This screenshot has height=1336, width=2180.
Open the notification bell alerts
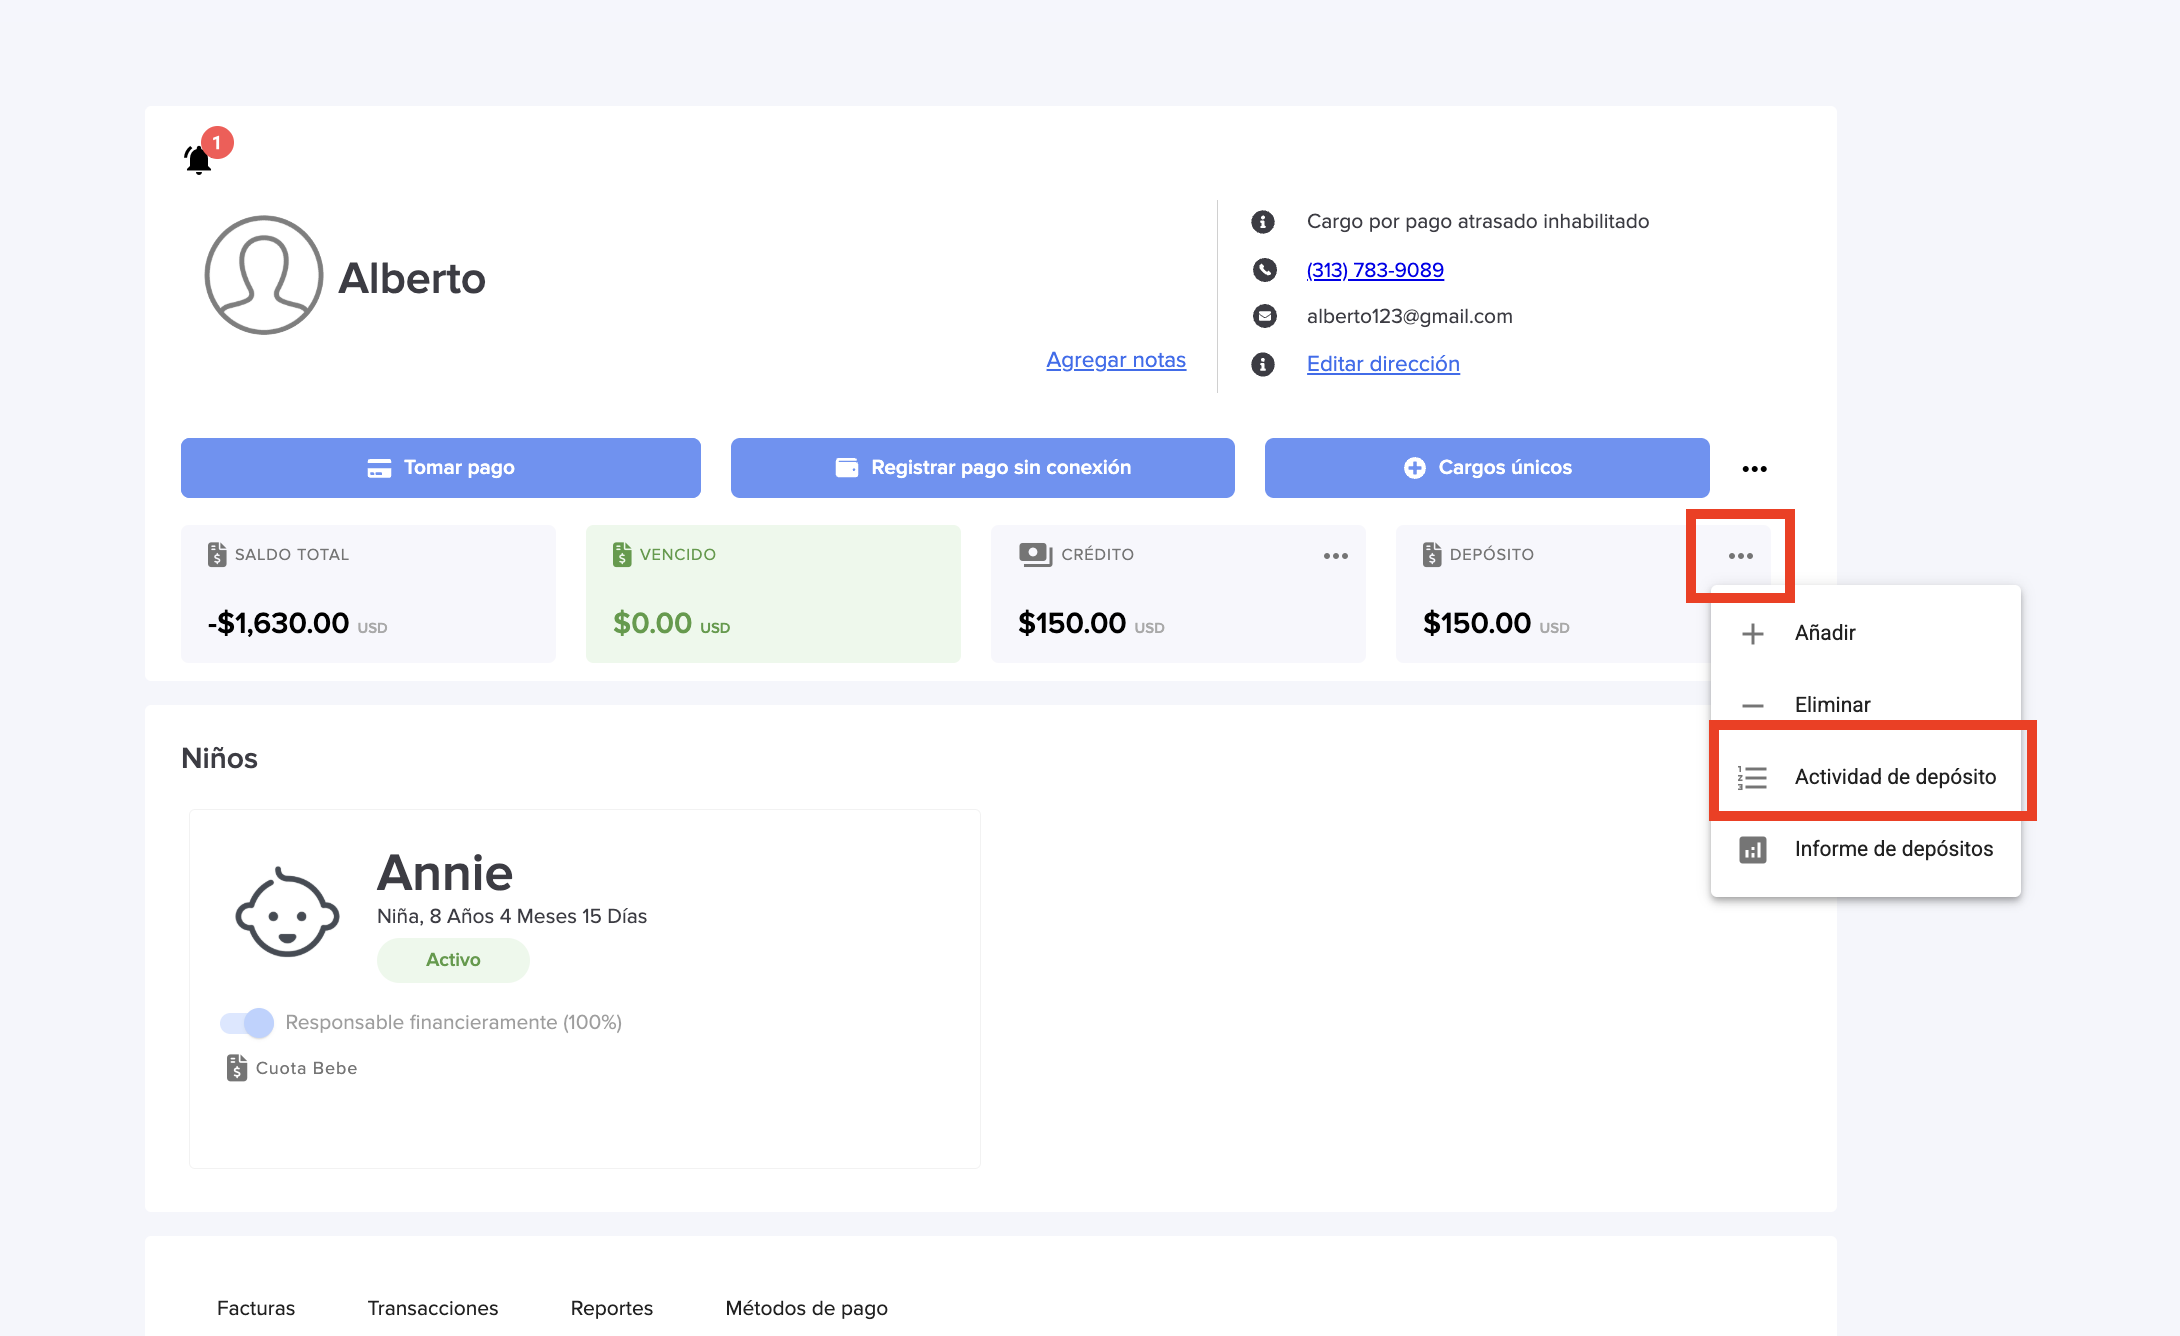[x=199, y=159]
